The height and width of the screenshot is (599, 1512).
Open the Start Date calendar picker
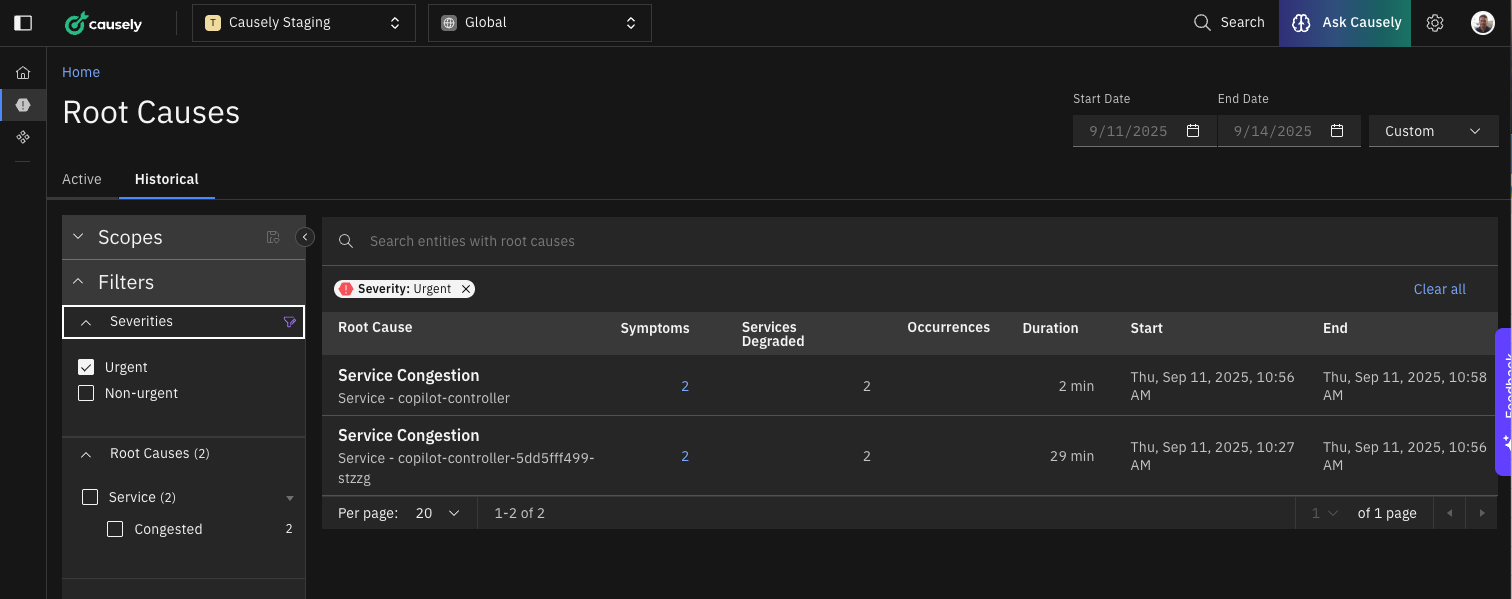[x=1193, y=131]
